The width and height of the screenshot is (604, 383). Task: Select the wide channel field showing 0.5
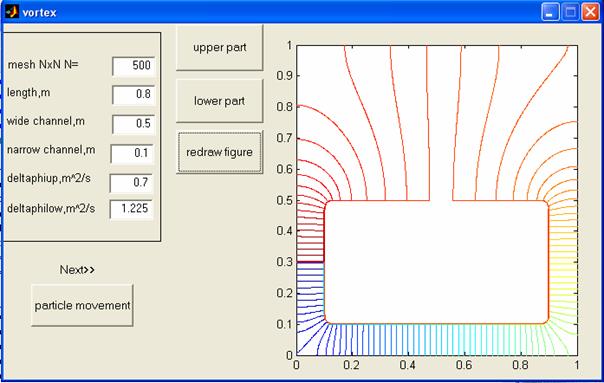[x=133, y=124]
